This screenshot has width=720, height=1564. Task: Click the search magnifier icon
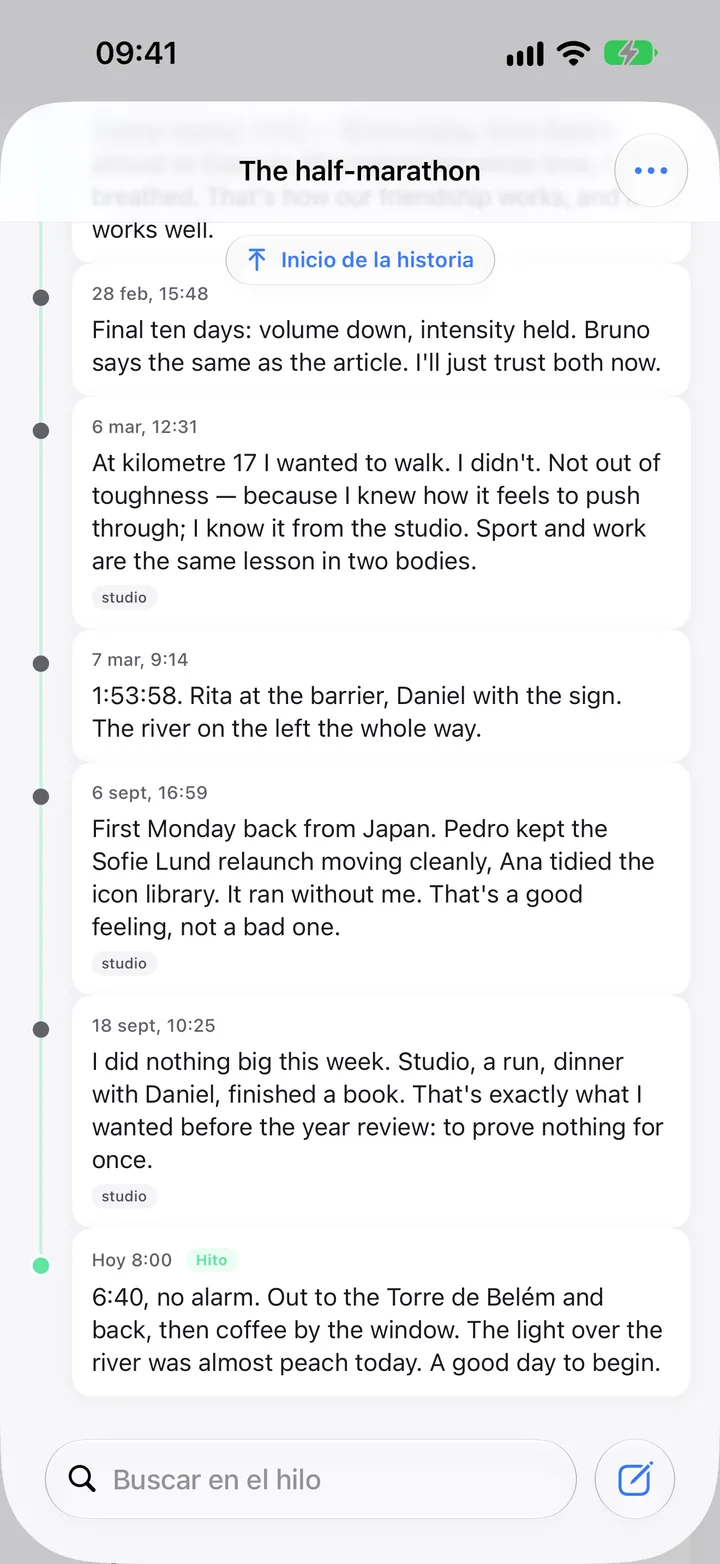point(82,1479)
